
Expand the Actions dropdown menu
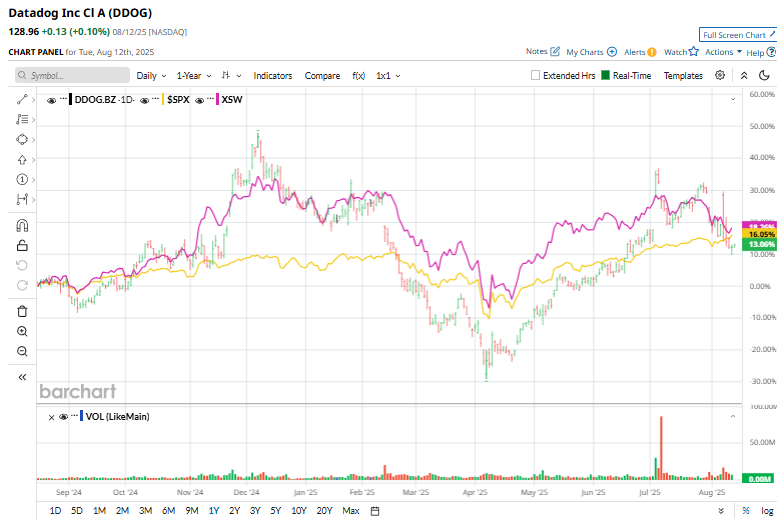coord(723,52)
